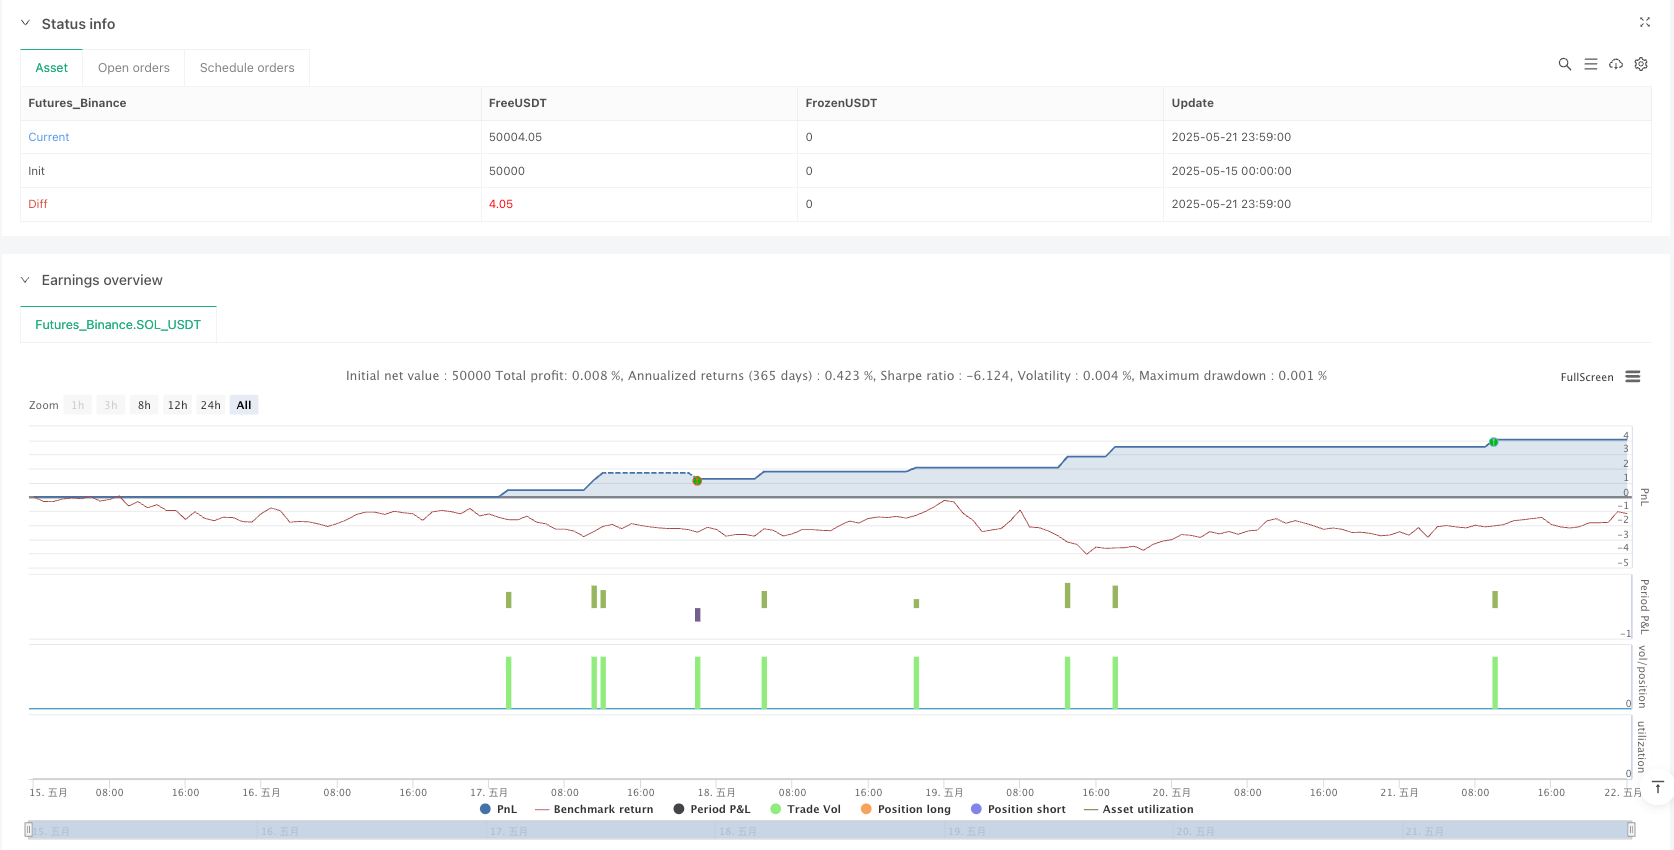Image resolution: width=1674 pixels, height=850 pixels.
Task: Open the chart context menu icon
Action: pos(1633,377)
